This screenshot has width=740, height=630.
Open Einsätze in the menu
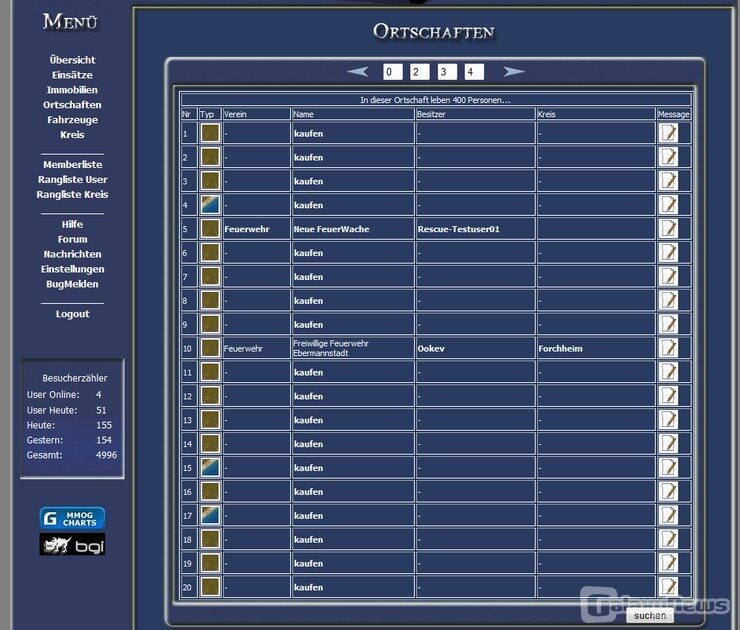click(72, 75)
